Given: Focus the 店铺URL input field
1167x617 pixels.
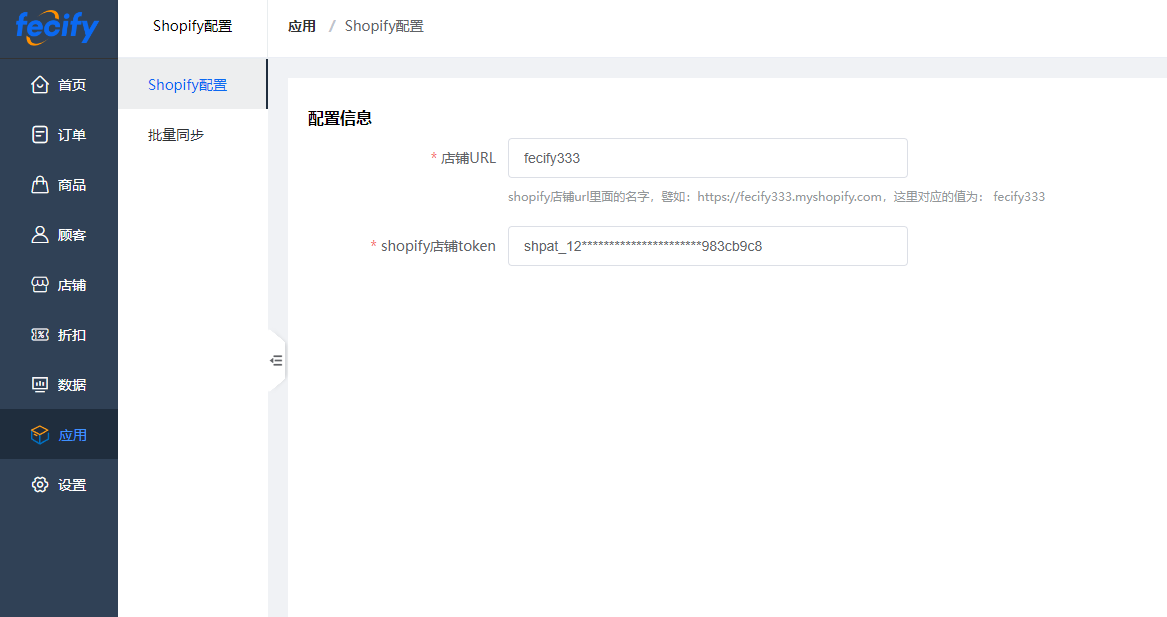Looking at the screenshot, I should tap(708, 158).
